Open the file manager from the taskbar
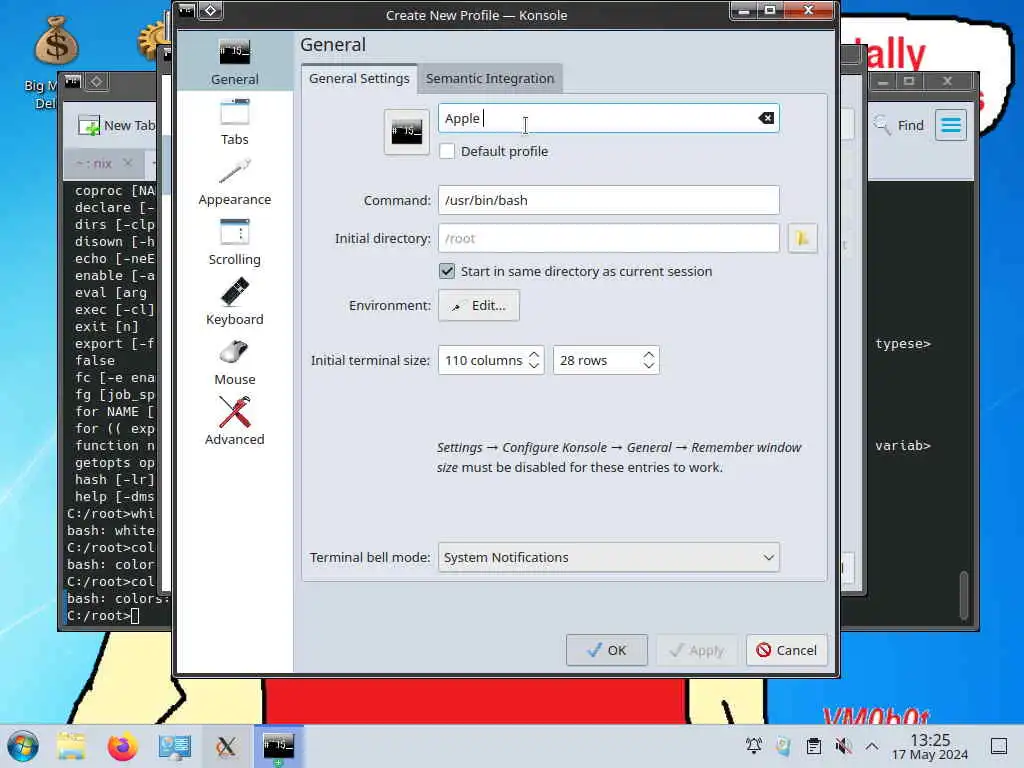The image size is (1024, 768). coord(71,746)
